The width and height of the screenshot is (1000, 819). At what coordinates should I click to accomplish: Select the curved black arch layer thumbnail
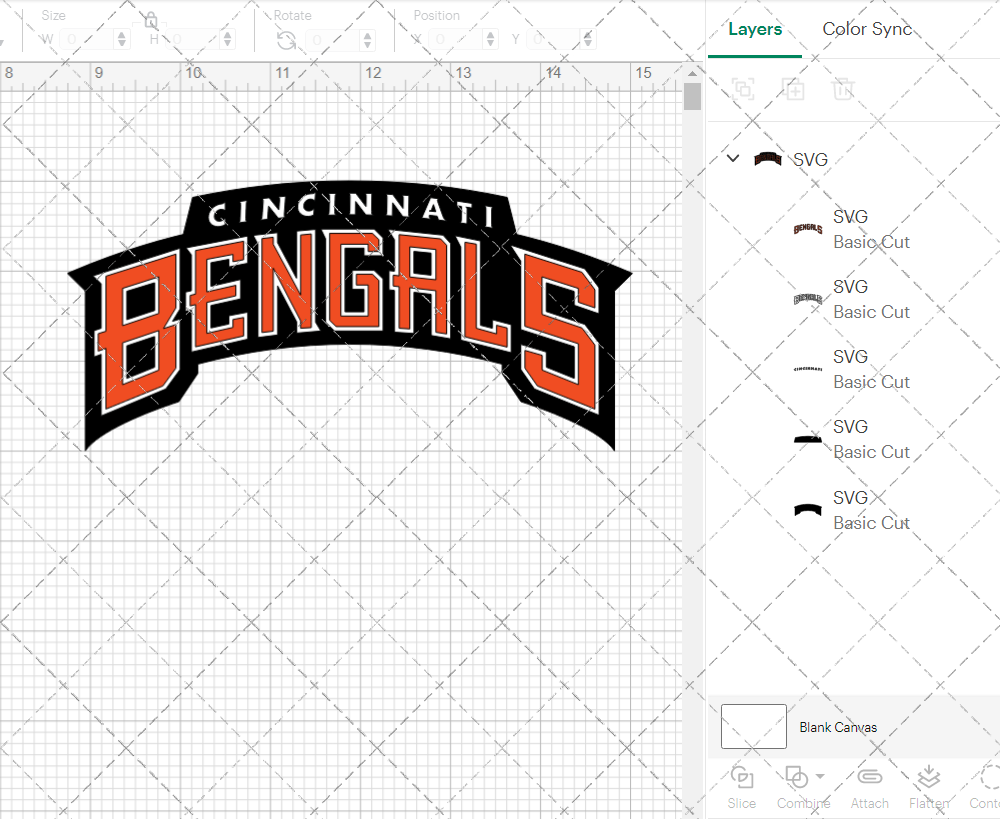pos(808,510)
